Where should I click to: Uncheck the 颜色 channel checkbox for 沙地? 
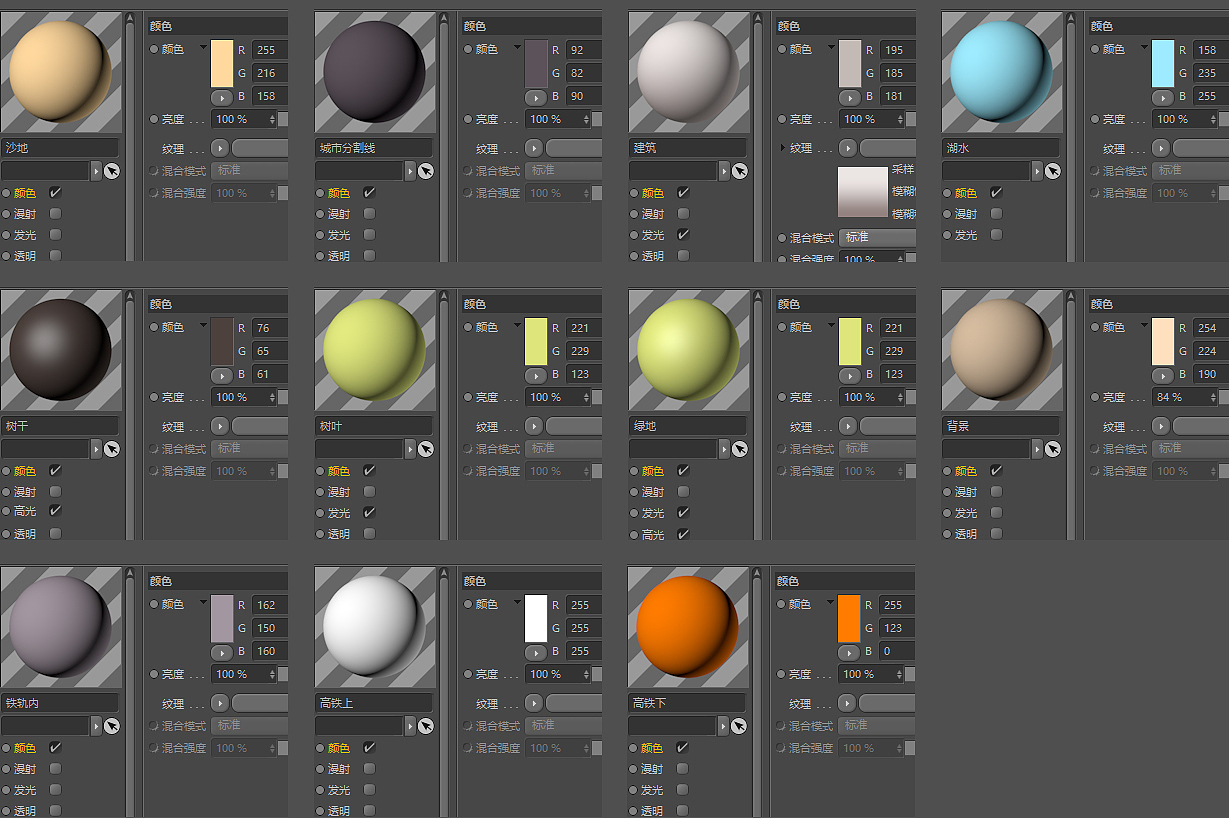(55, 192)
